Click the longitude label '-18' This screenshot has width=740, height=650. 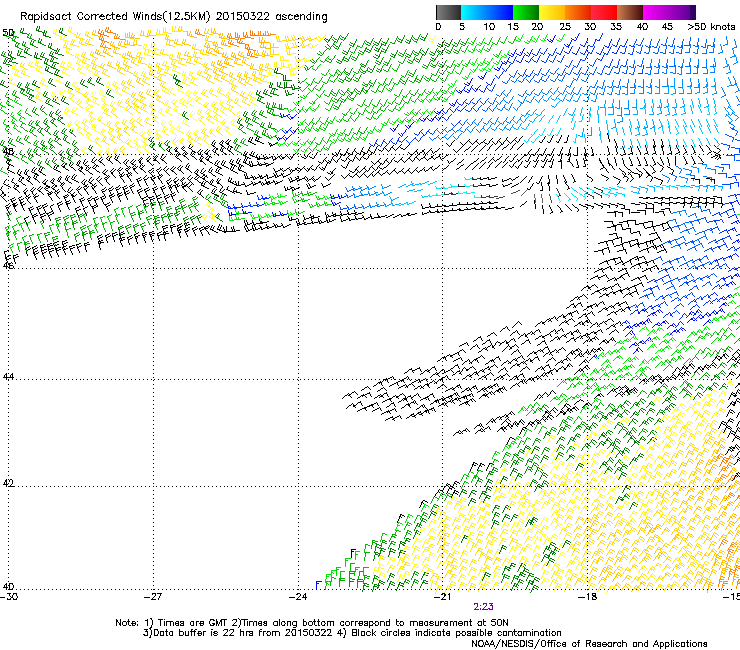[x=588, y=597]
